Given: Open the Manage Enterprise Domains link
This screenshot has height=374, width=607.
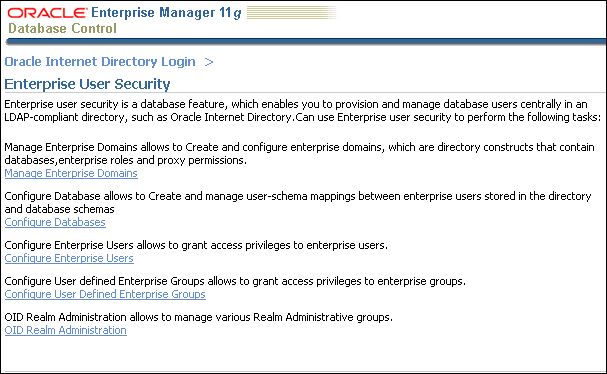Looking at the screenshot, I should 71,173.
